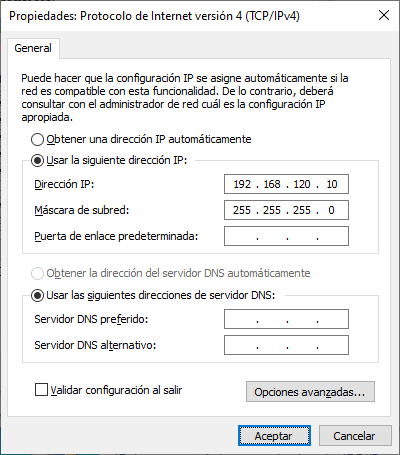
Task: Click the Servidor DNS alternativo field
Action: click(x=286, y=345)
